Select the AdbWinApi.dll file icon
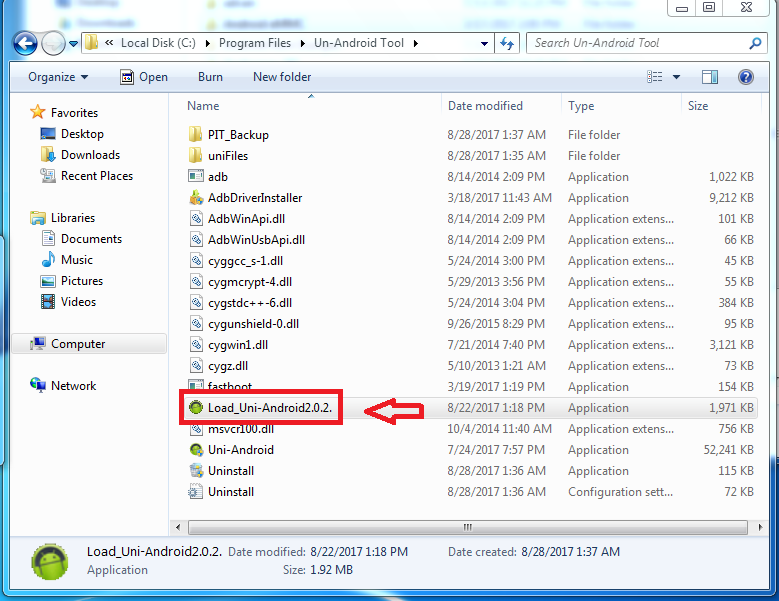This screenshot has width=779, height=601. pos(196,219)
